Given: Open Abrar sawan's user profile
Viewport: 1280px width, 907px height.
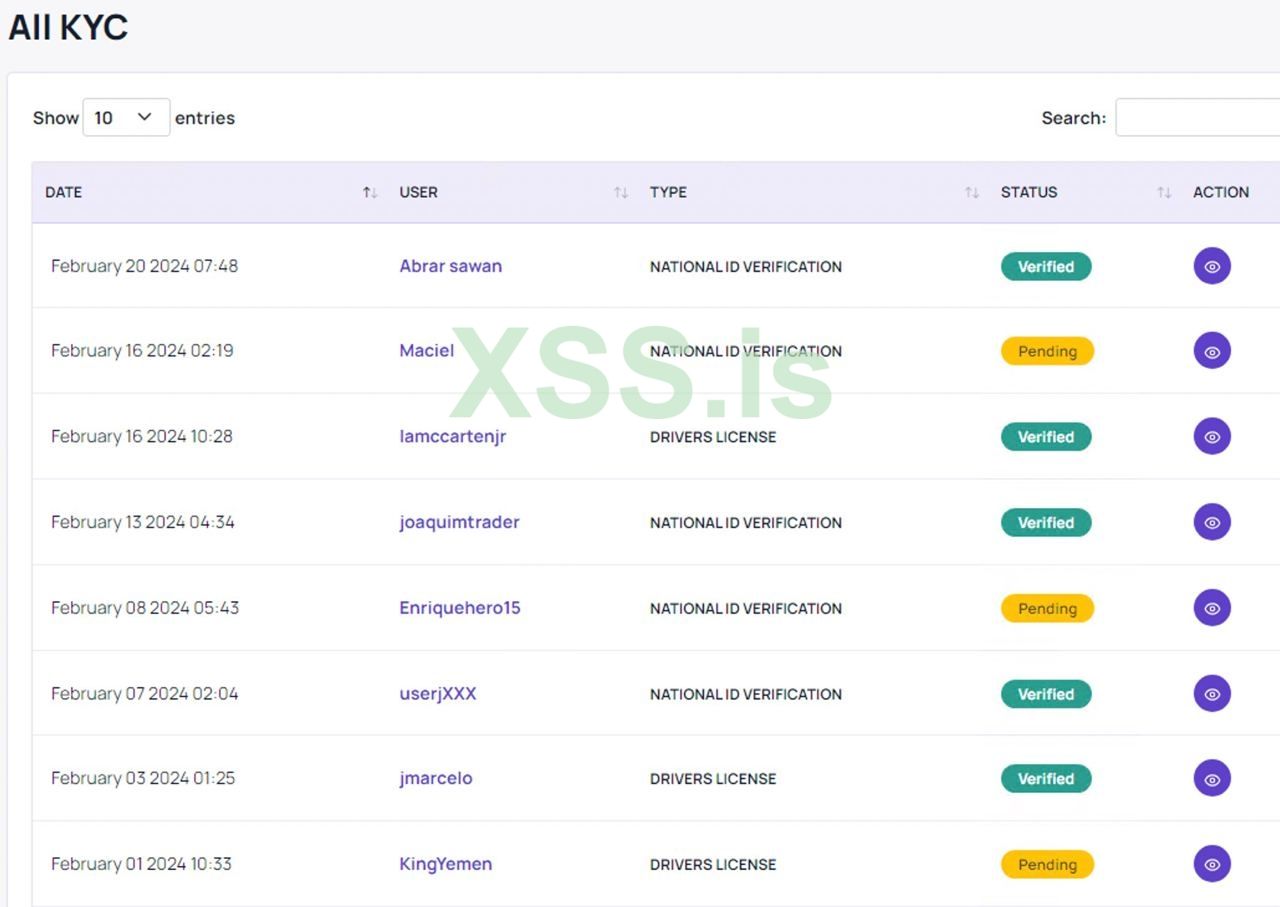Looking at the screenshot, I should pos(451,266).
